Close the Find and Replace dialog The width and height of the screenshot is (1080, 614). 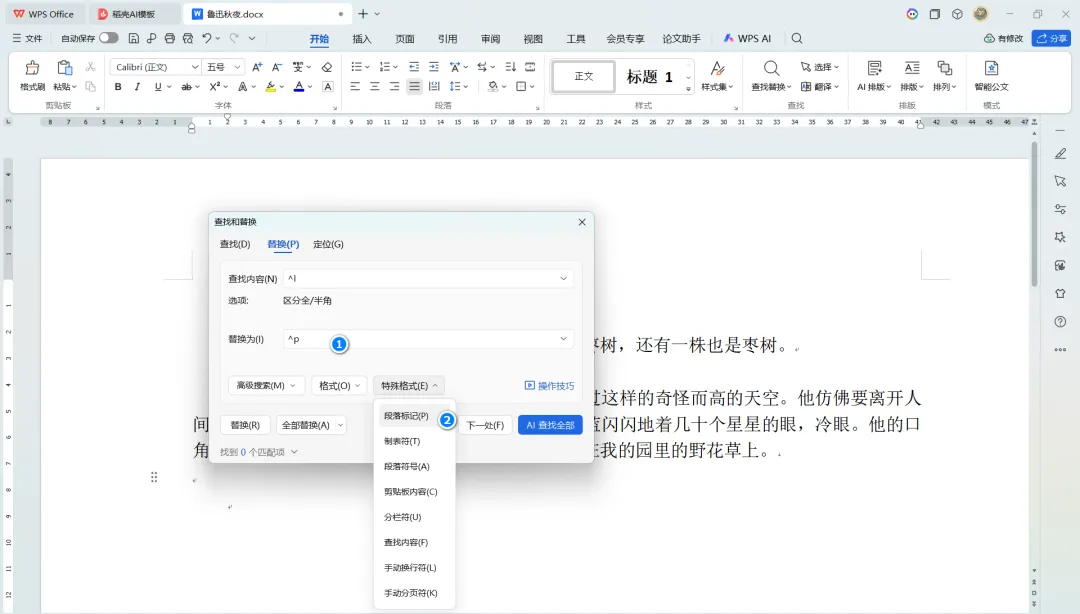582,222
